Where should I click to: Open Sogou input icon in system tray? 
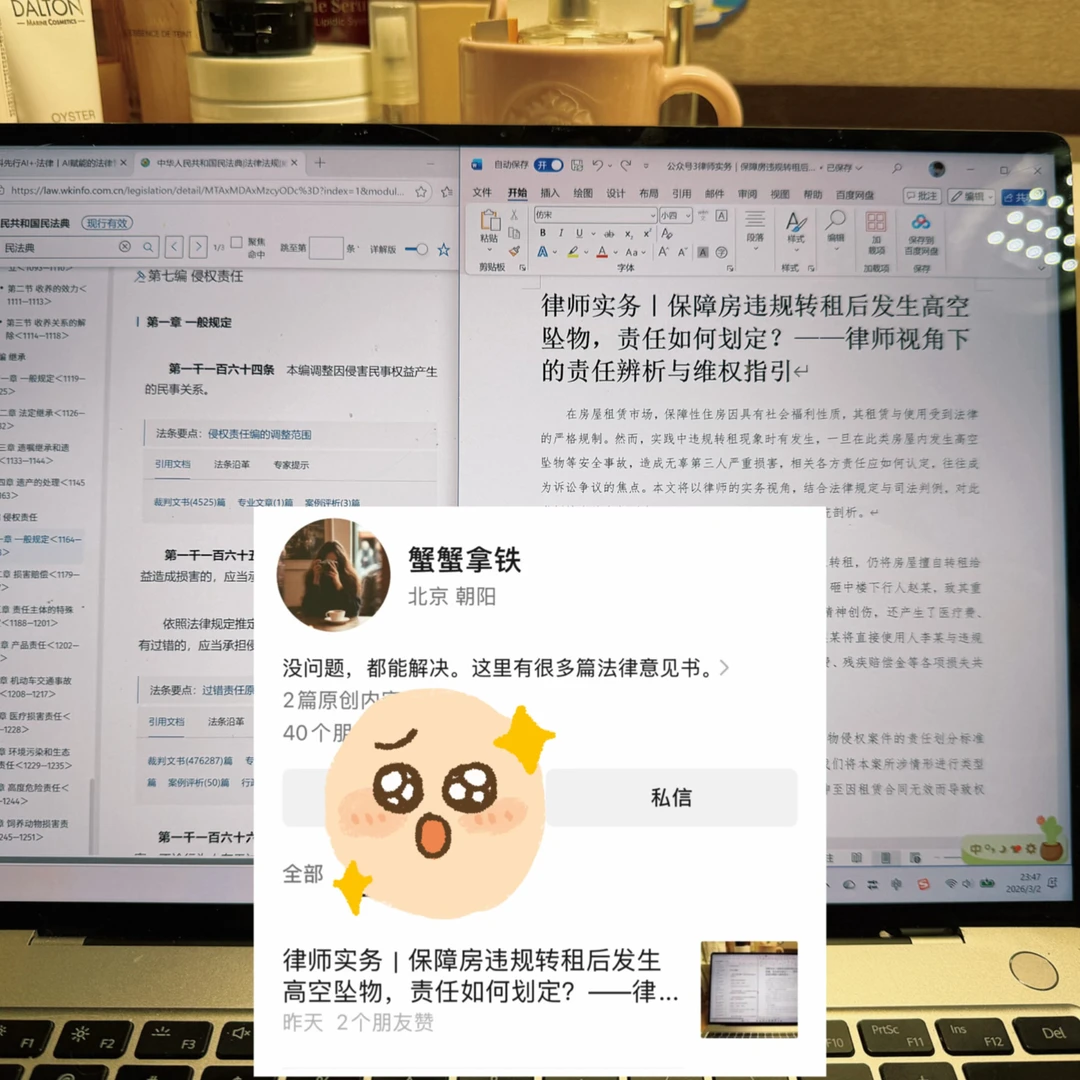point(924,884)
